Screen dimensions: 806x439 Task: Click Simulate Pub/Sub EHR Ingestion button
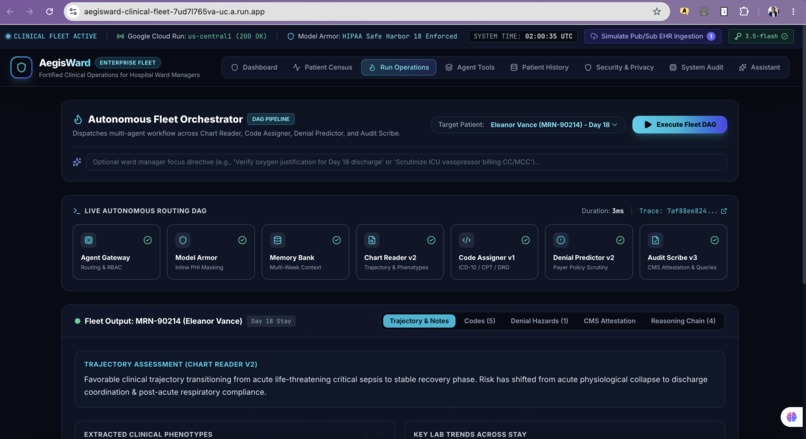(652, 36)
